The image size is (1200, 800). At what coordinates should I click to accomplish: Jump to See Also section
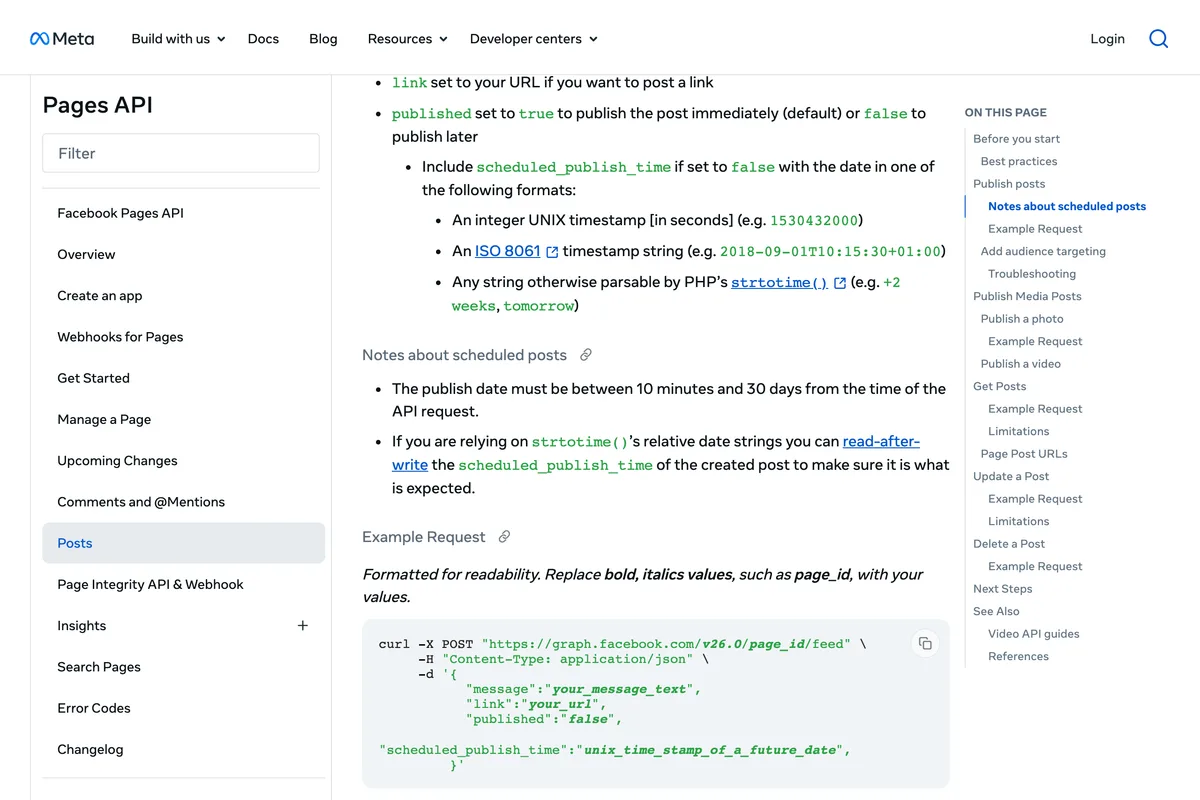tap(996, 611)
